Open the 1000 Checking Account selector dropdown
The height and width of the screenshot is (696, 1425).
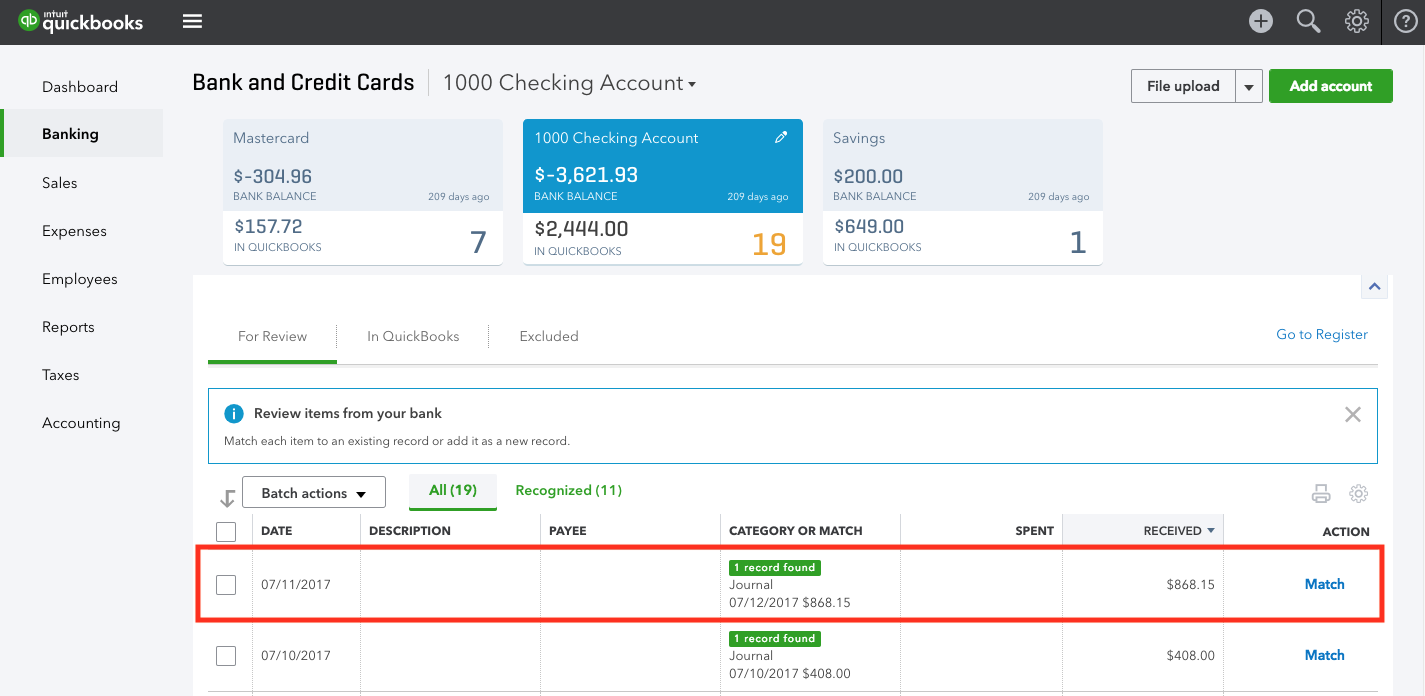tap(569, 84)
